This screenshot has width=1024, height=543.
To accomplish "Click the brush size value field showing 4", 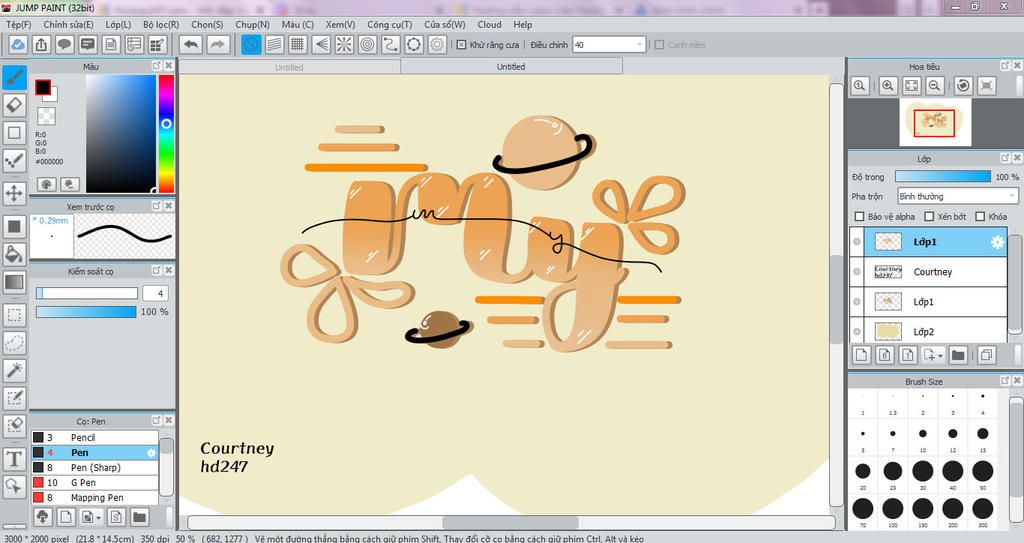I will 155,293.
